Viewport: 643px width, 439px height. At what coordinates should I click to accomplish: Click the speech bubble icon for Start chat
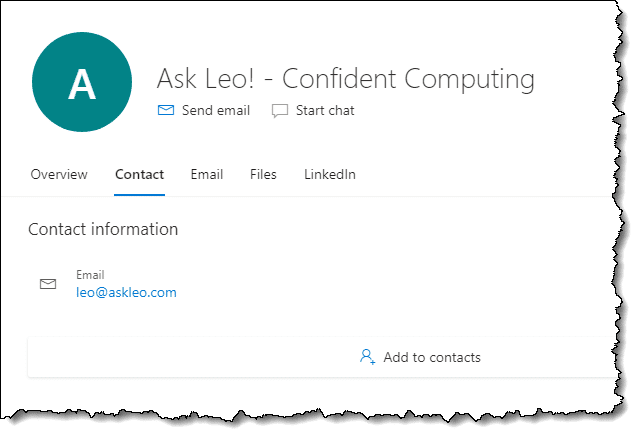(280, 111)
